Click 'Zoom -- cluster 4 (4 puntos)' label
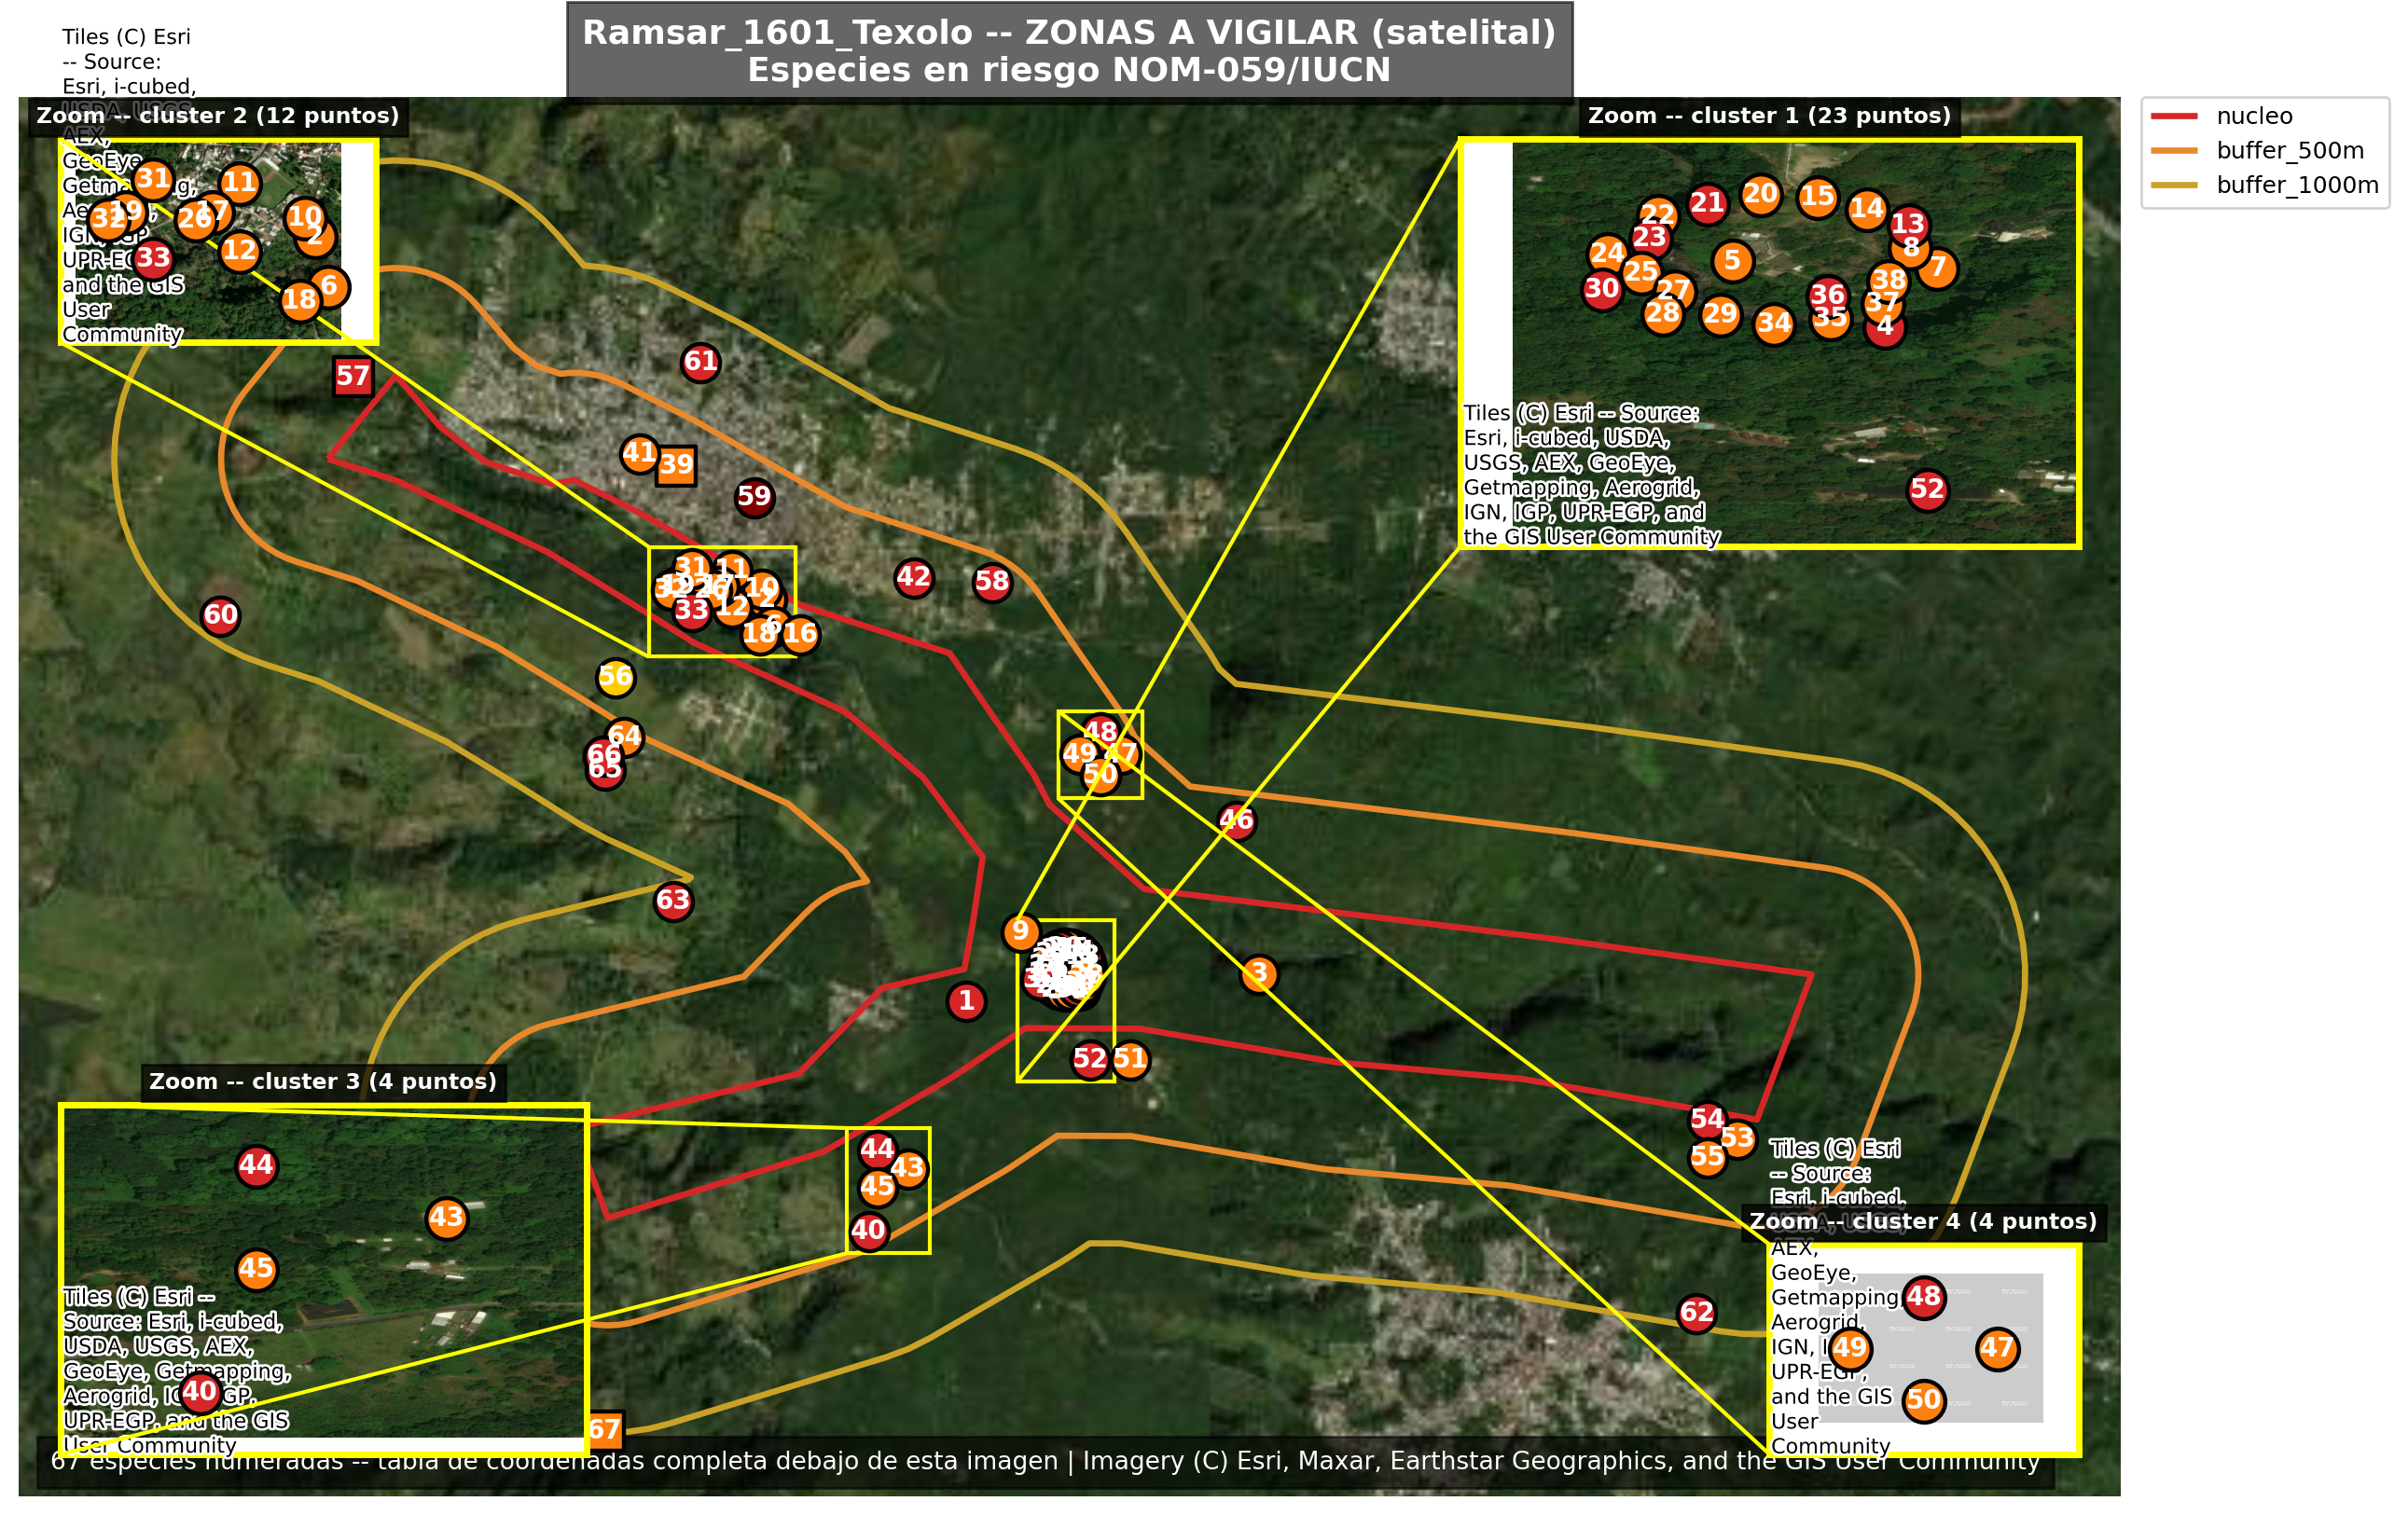2408x1515 pixels. pyautogui.click(x=1922, y=1222)
